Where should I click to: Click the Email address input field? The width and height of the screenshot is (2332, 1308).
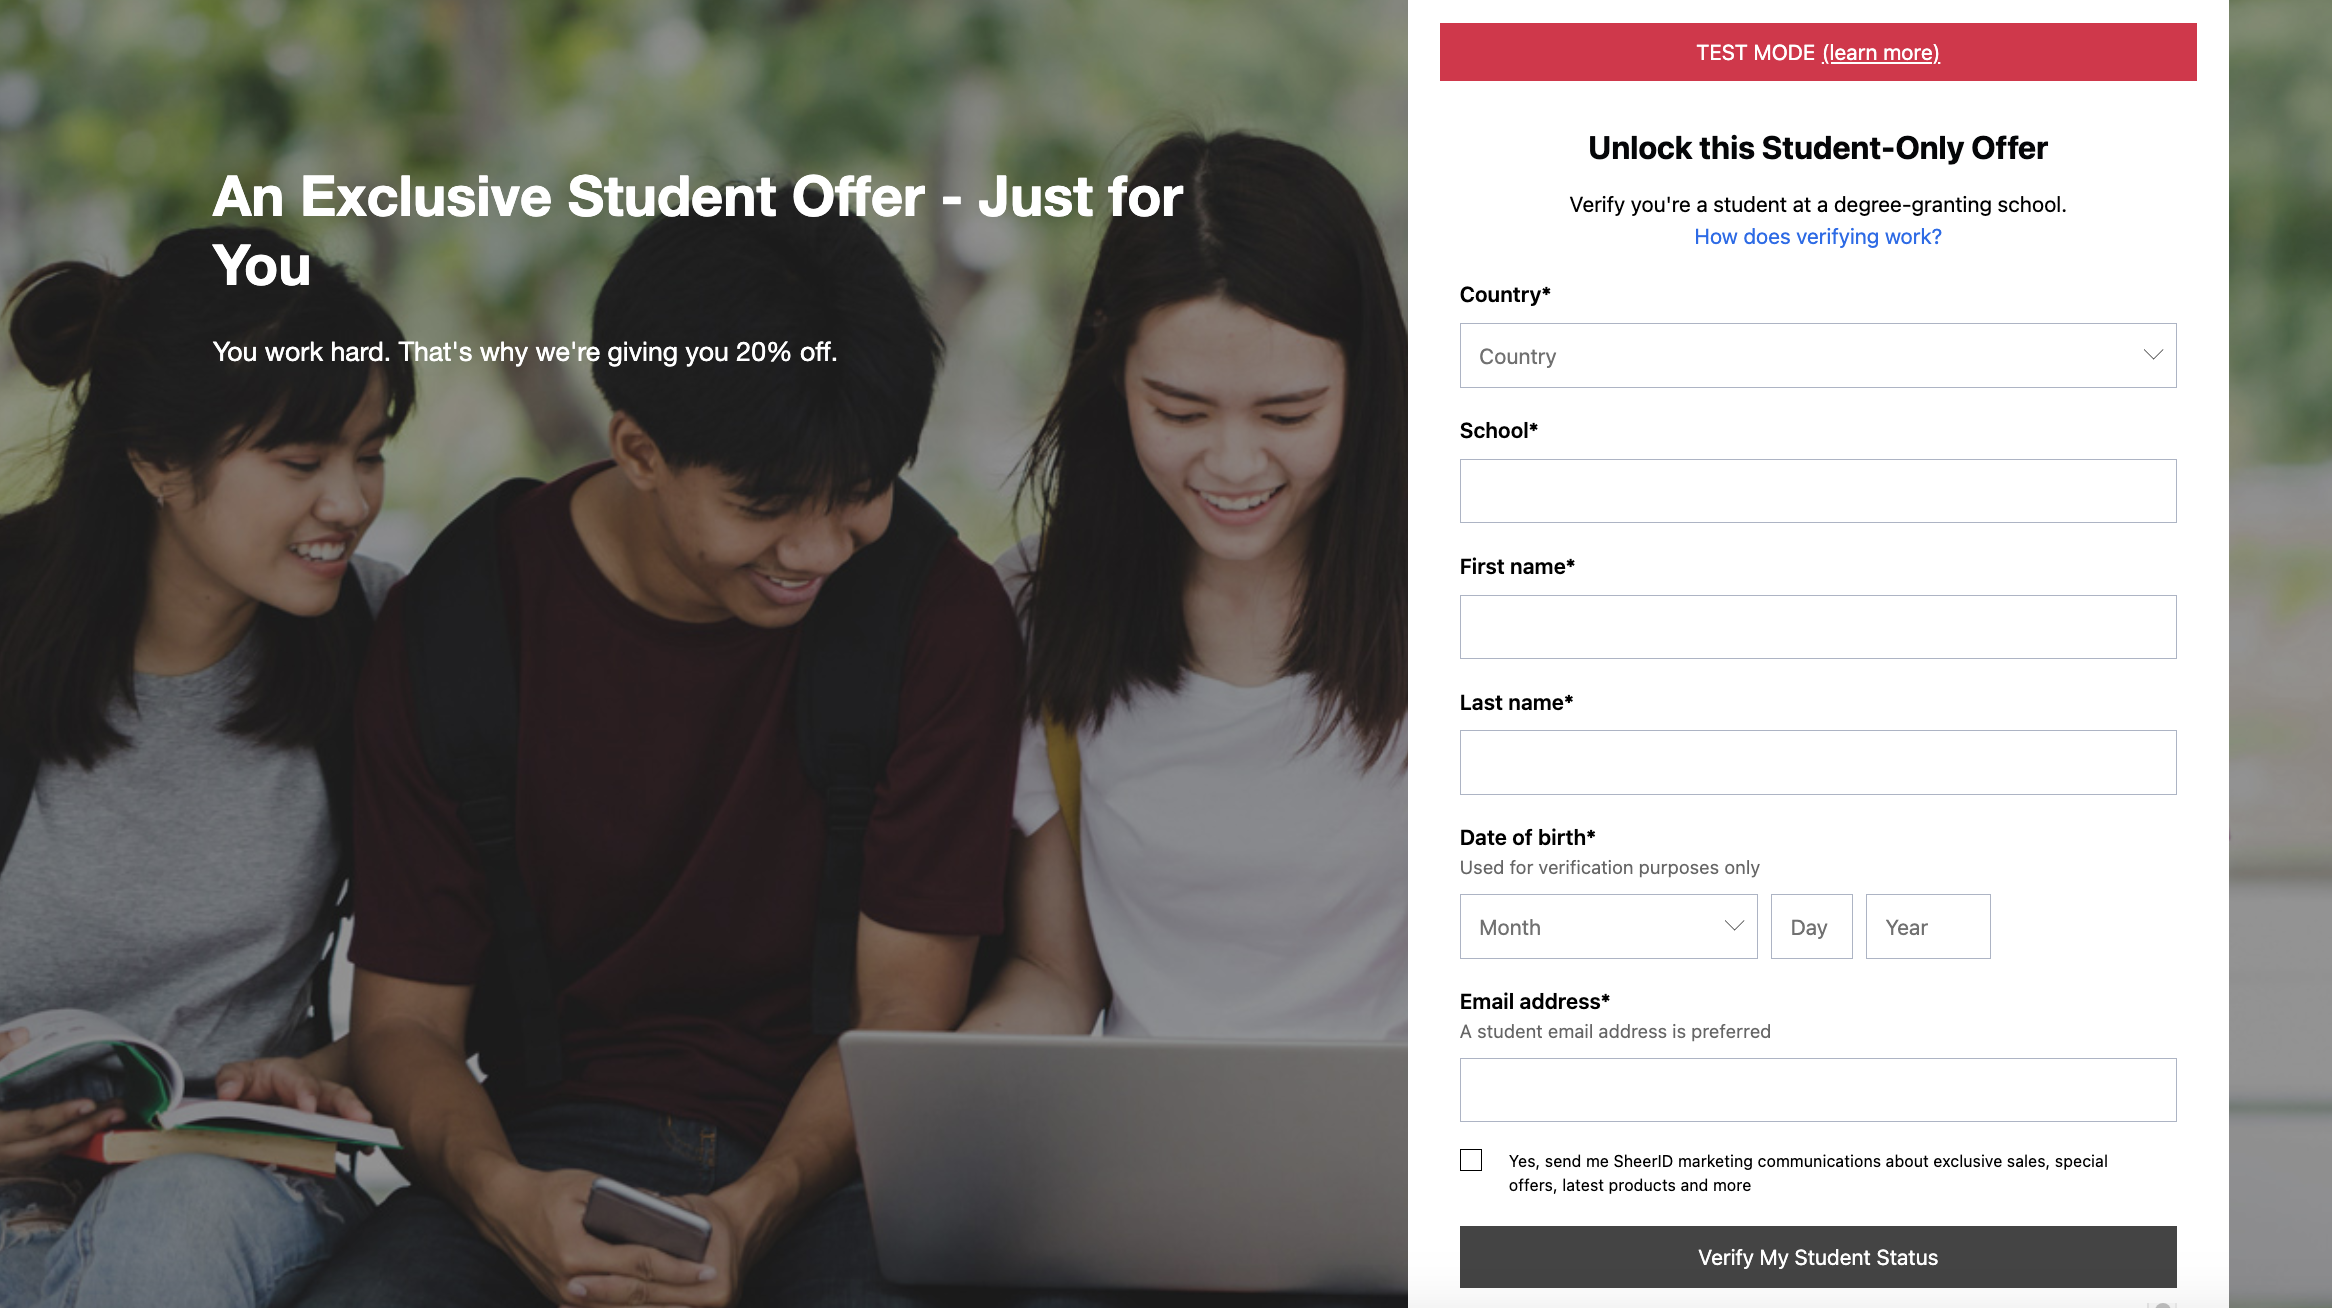(x=1818, y=1089)
